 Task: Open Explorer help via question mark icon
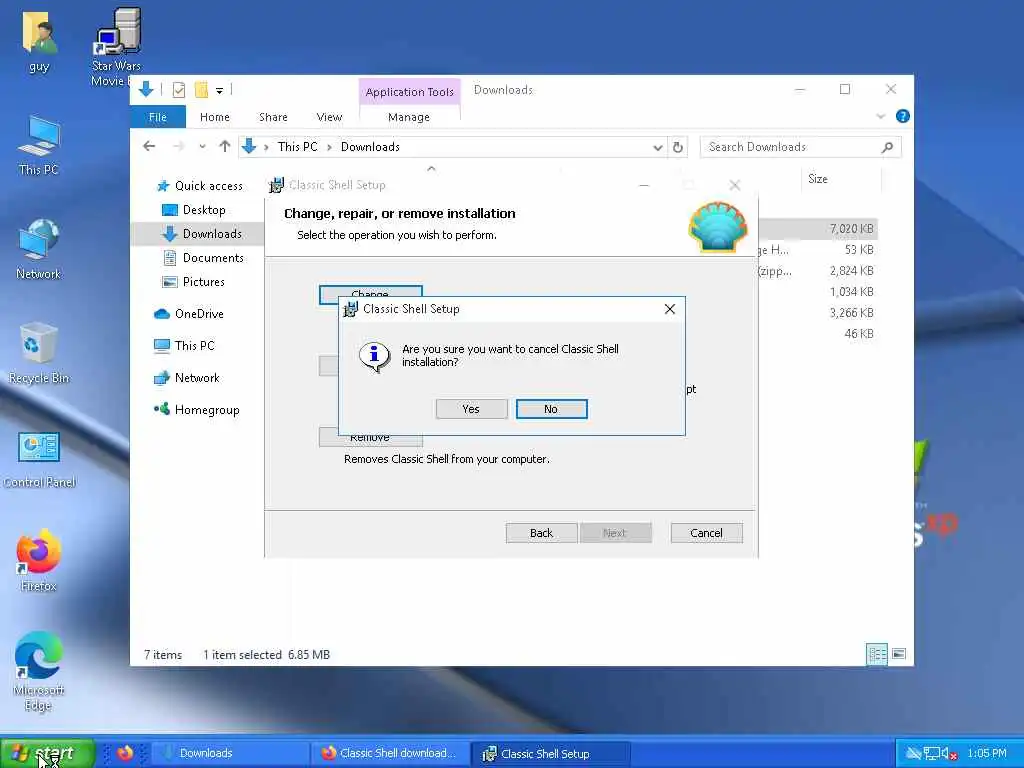tap(903, 116)
